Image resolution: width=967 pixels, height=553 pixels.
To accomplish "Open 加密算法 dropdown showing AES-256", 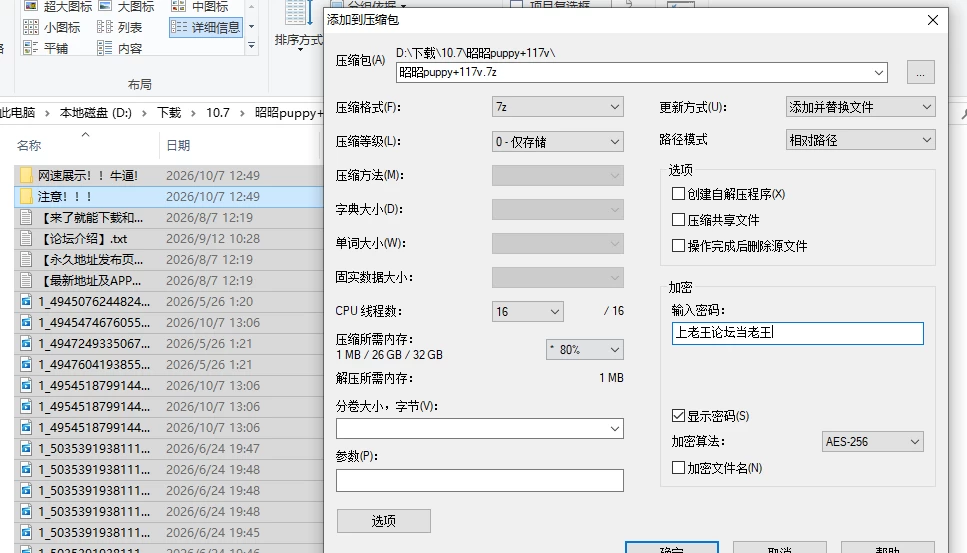I will coord(873,441).
